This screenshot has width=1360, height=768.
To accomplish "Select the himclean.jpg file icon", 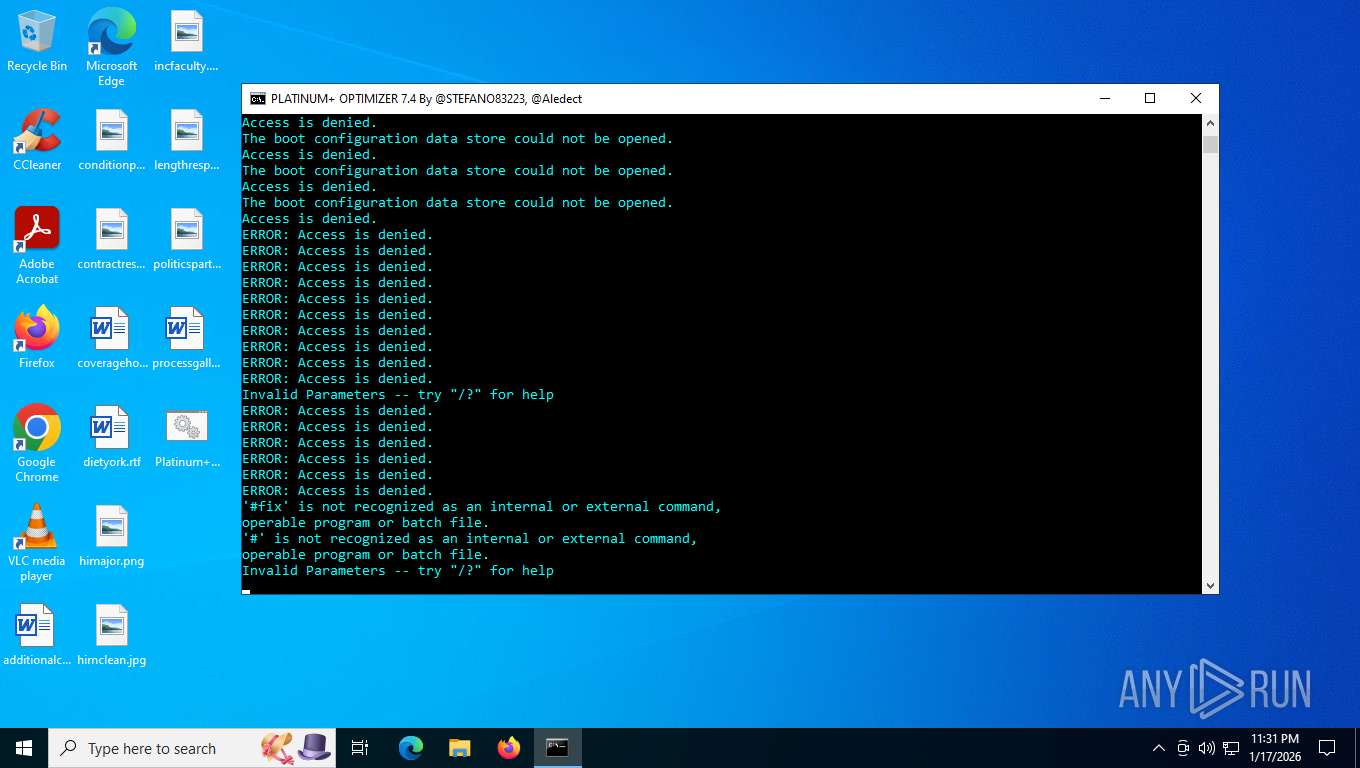I will tap(111, 635).
